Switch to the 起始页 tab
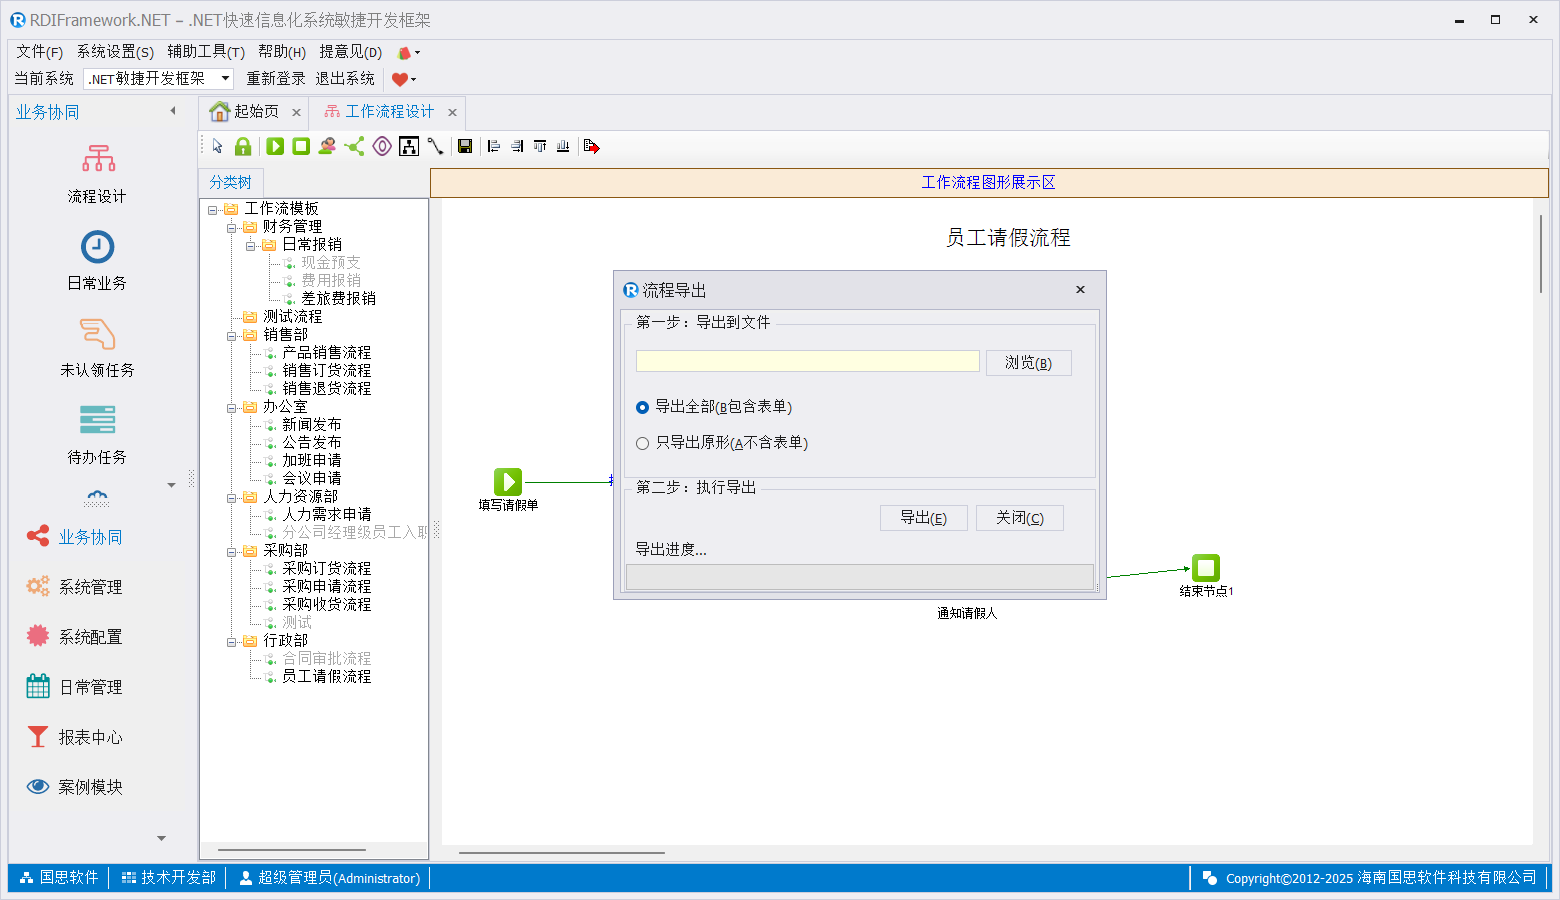This screenshot has height=900, width=1560. click(x=246, y=112)
